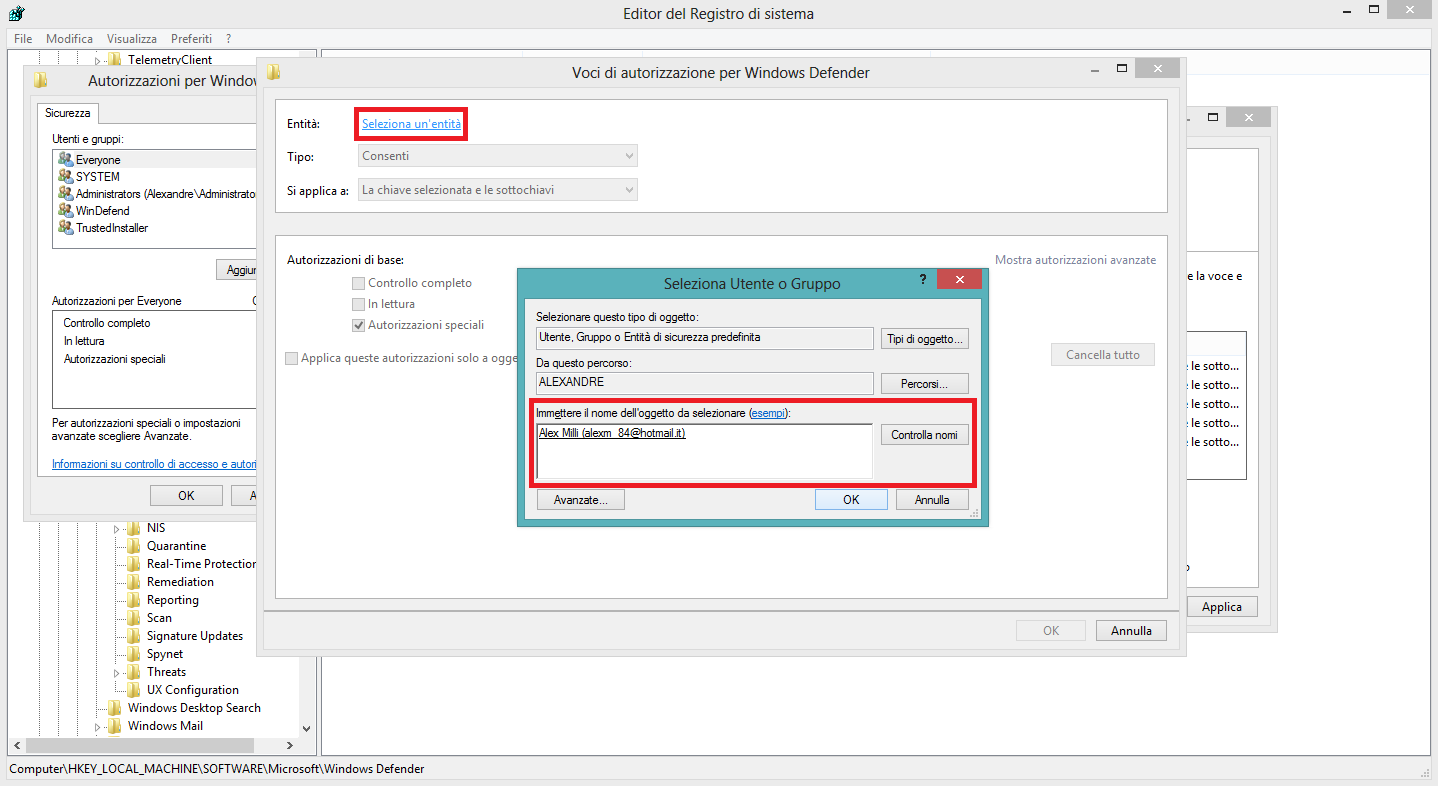Select the WinDefend user icon
This screenshot has height=786, width=1438.
pos(66,210)
